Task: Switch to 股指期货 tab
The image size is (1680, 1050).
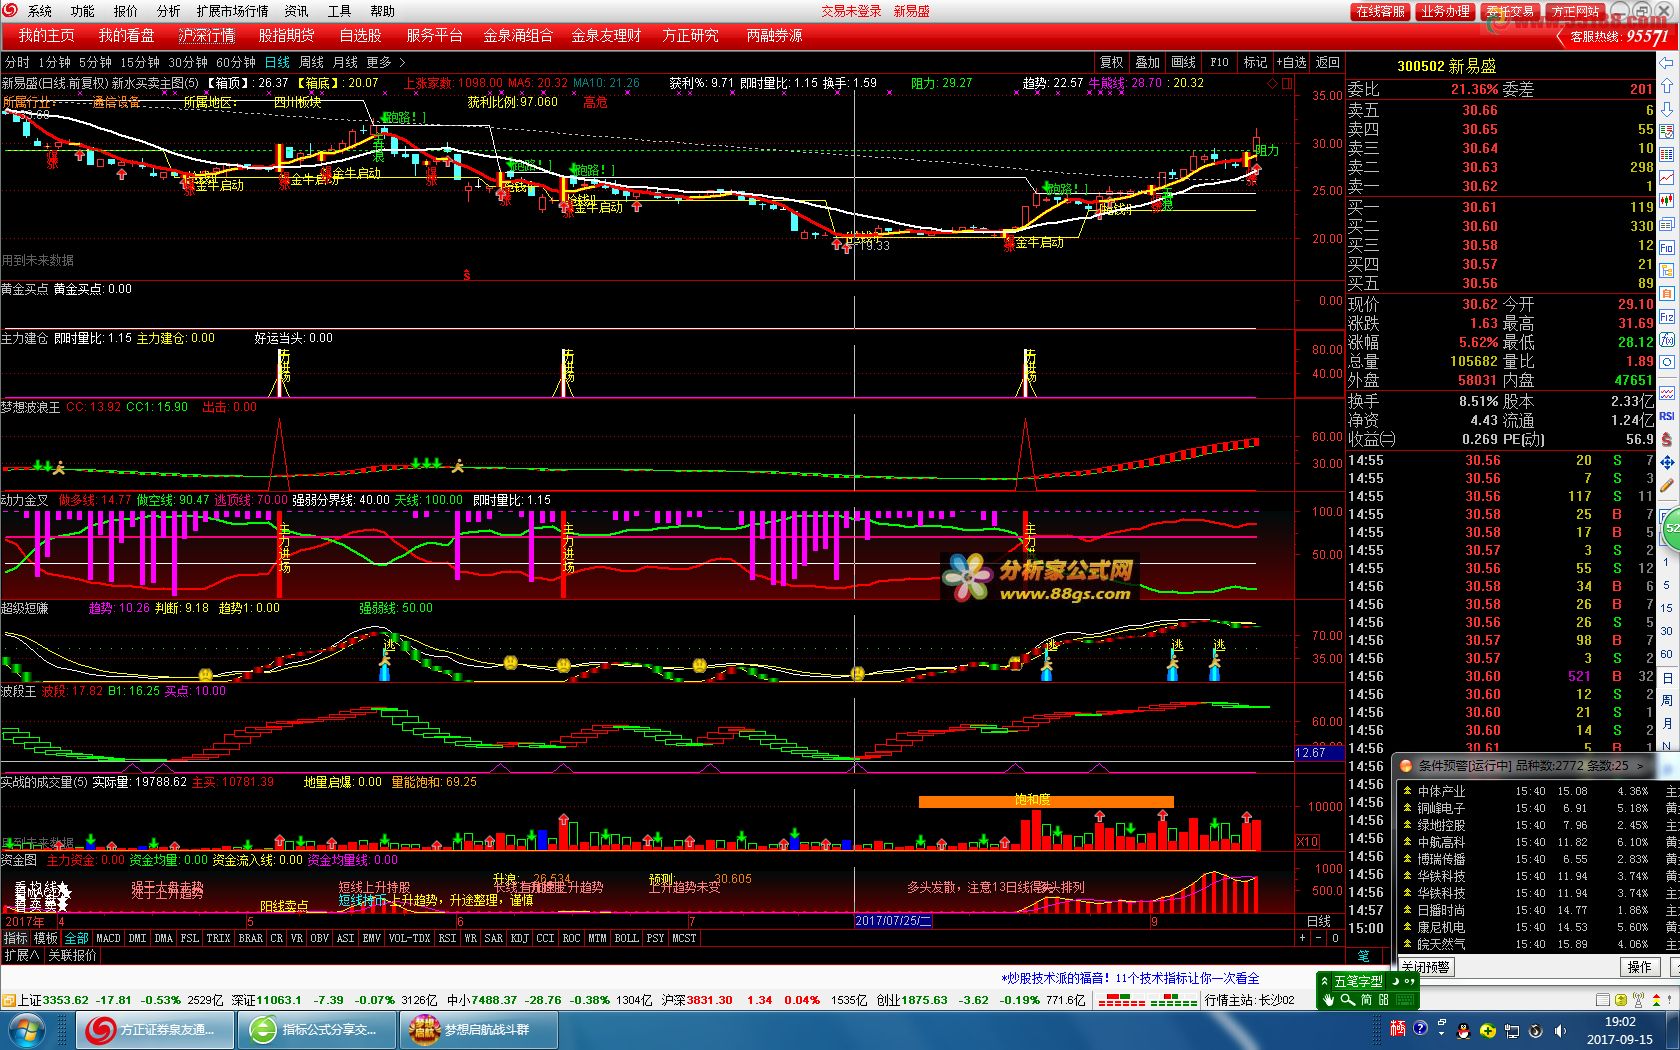Action: pos(286,35)
